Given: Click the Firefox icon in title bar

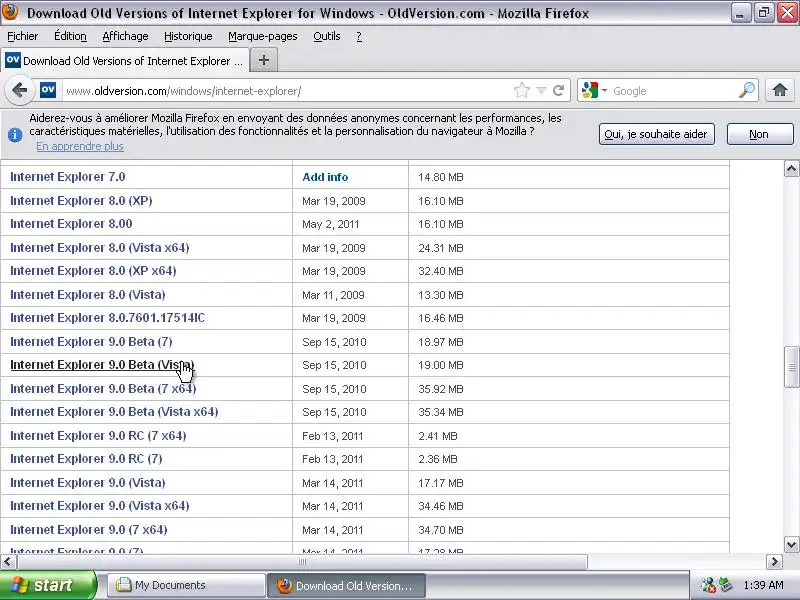Looking at the screenshot, I should 10,11.
